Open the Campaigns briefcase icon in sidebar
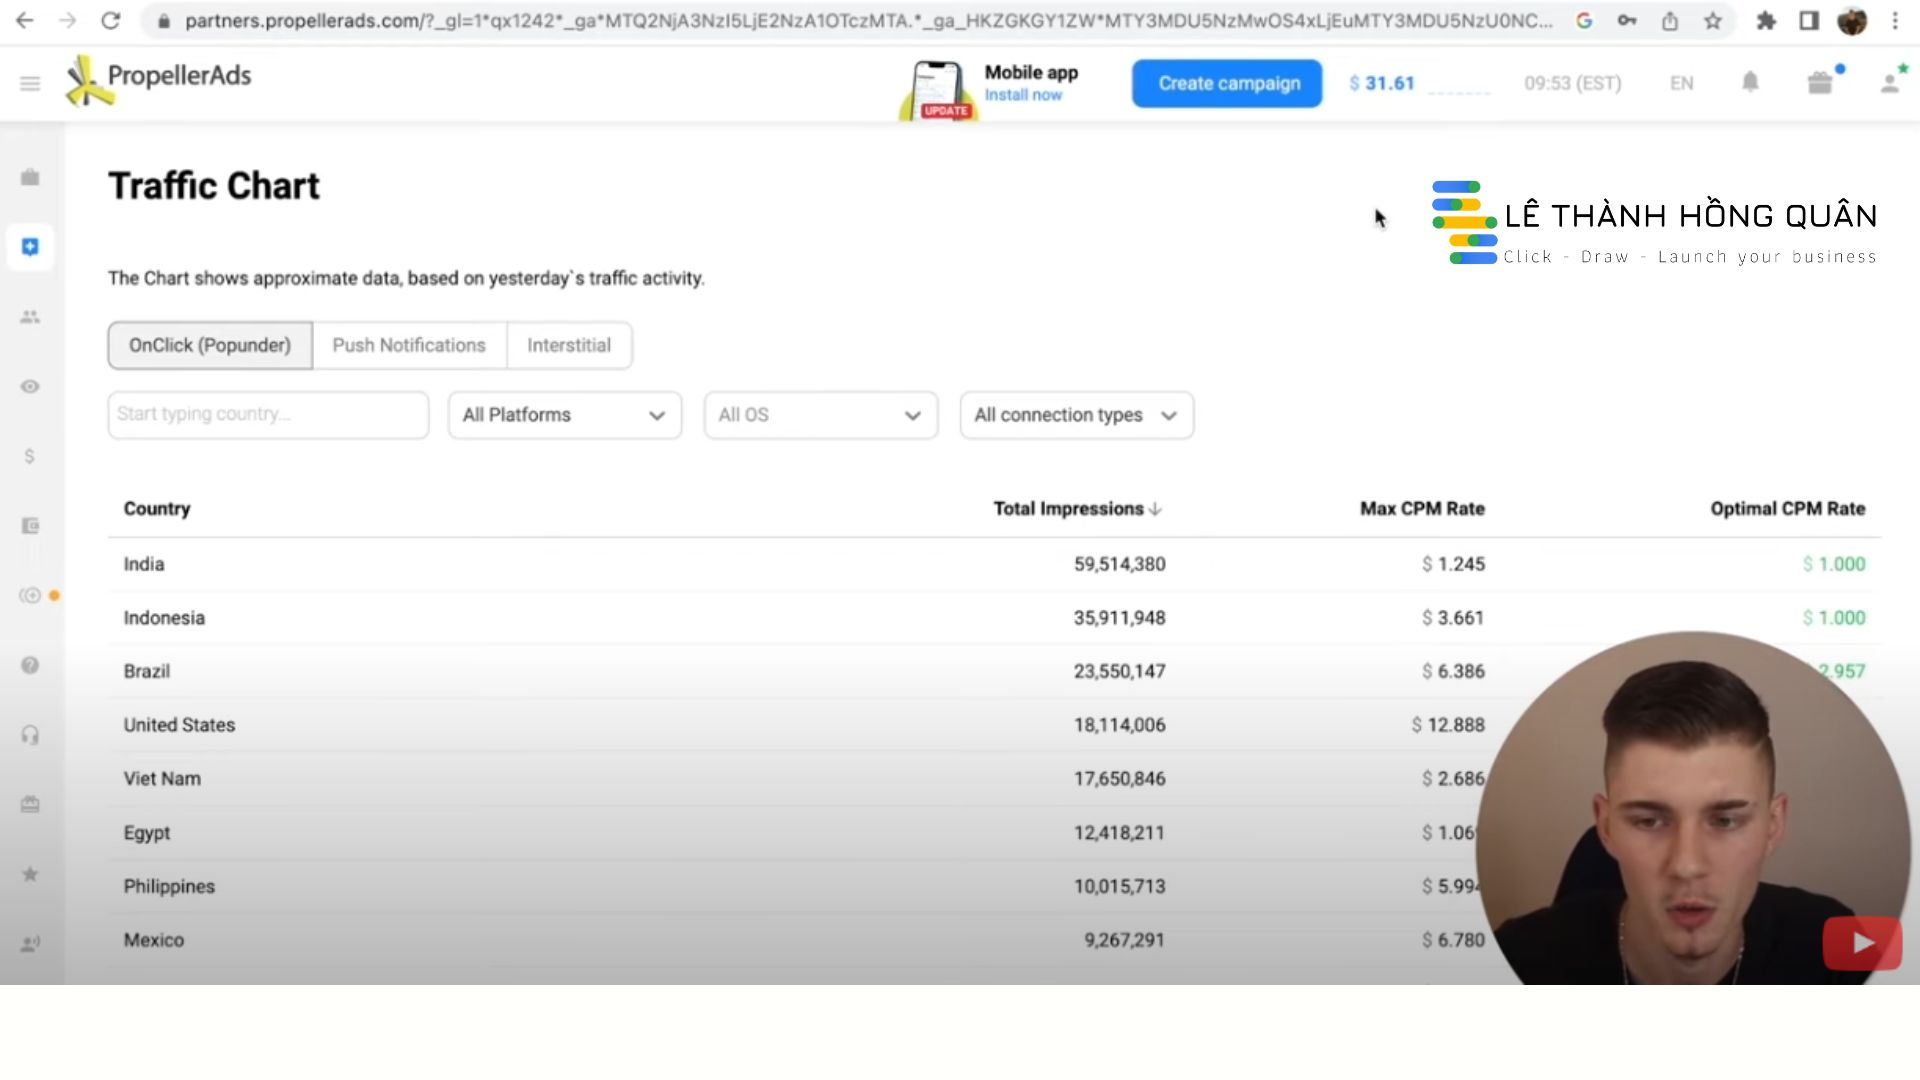Image resolution: width=1920 pixels, height=1080 pixels. coord(30,176)
